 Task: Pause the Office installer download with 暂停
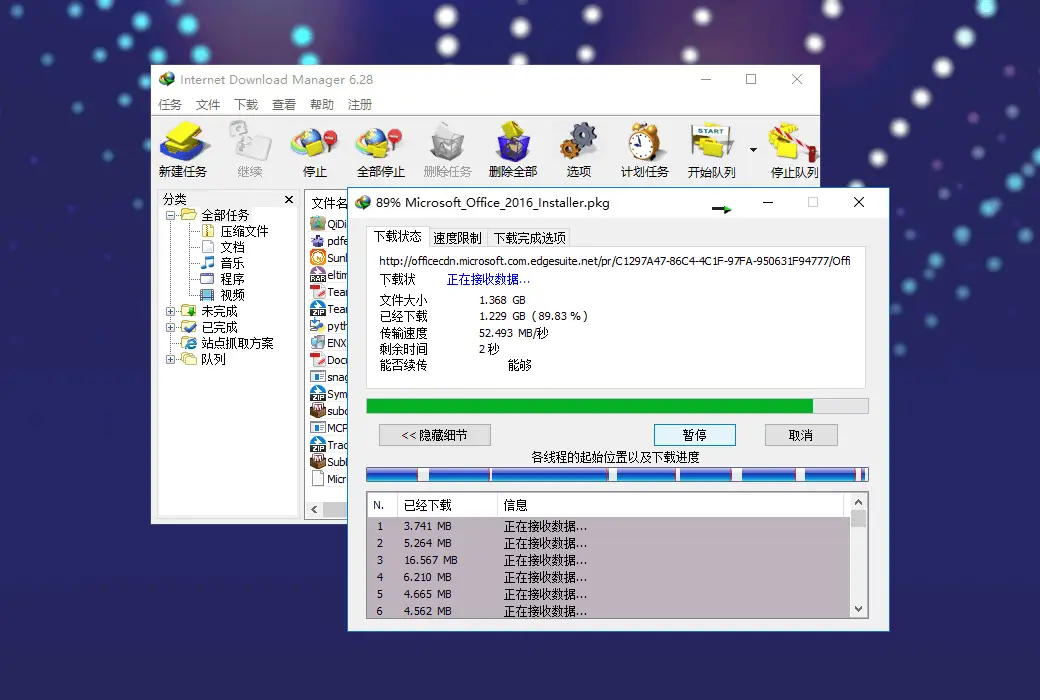pyautogui.click(x=694, y=434)
